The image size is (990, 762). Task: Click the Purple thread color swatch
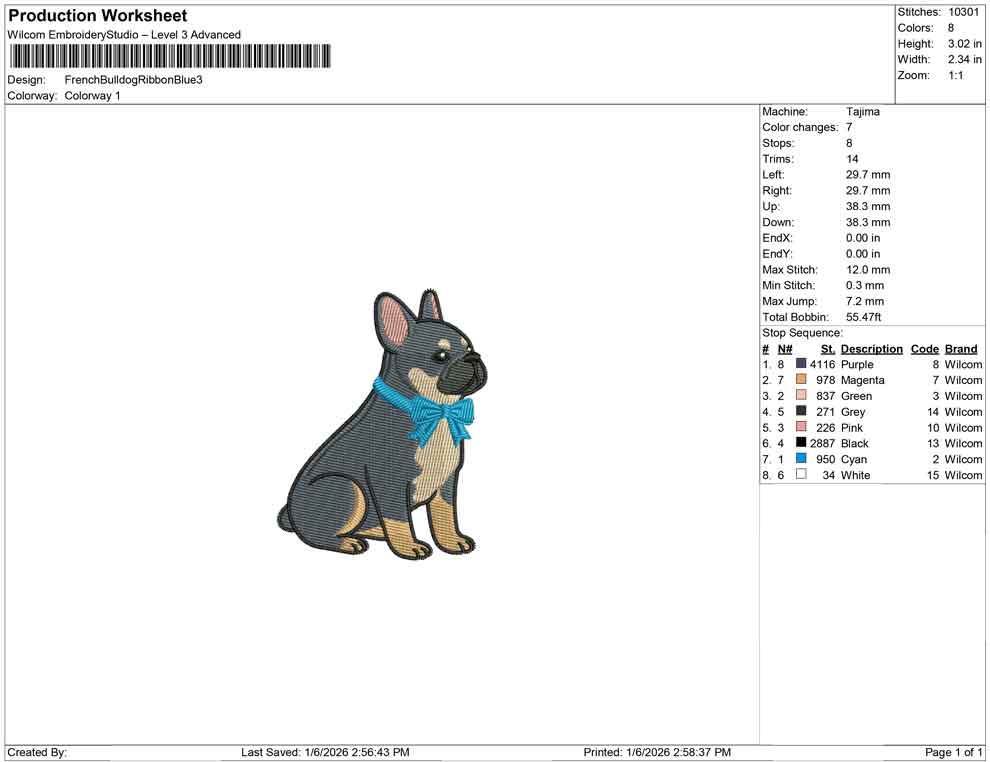pos(799,364)
